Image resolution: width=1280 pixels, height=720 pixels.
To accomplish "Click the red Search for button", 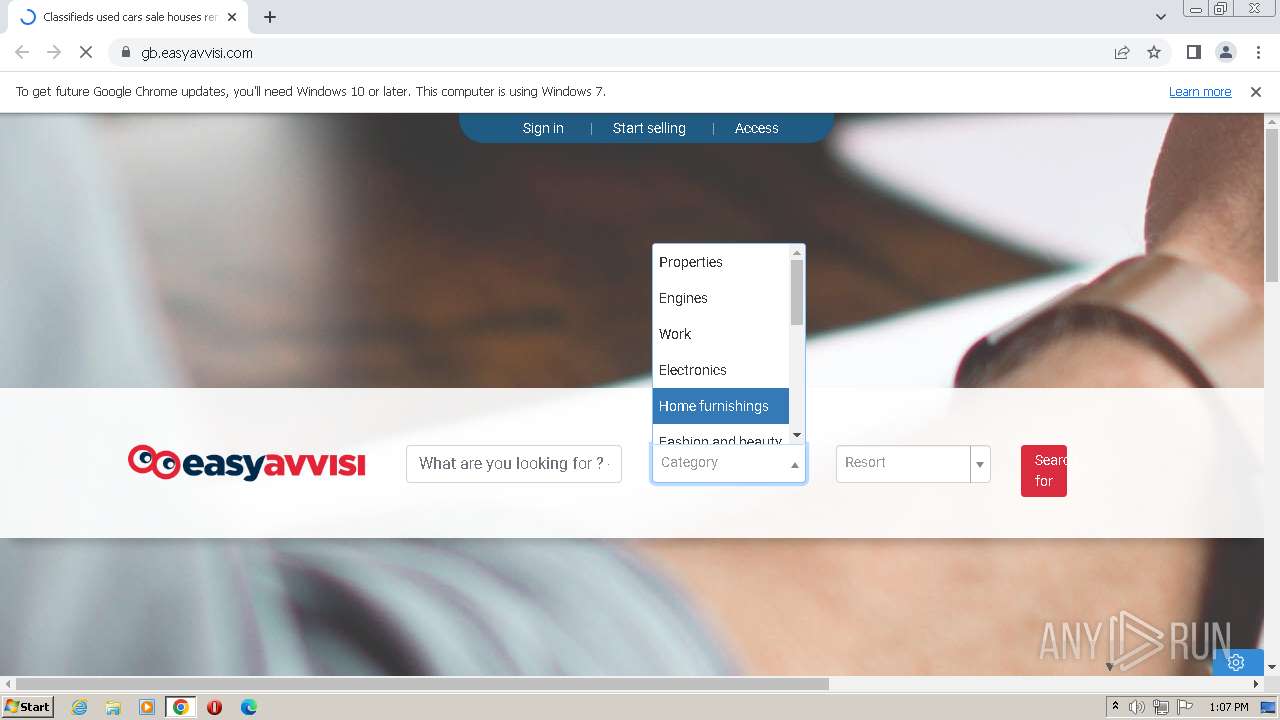I will click(1044, 471).
